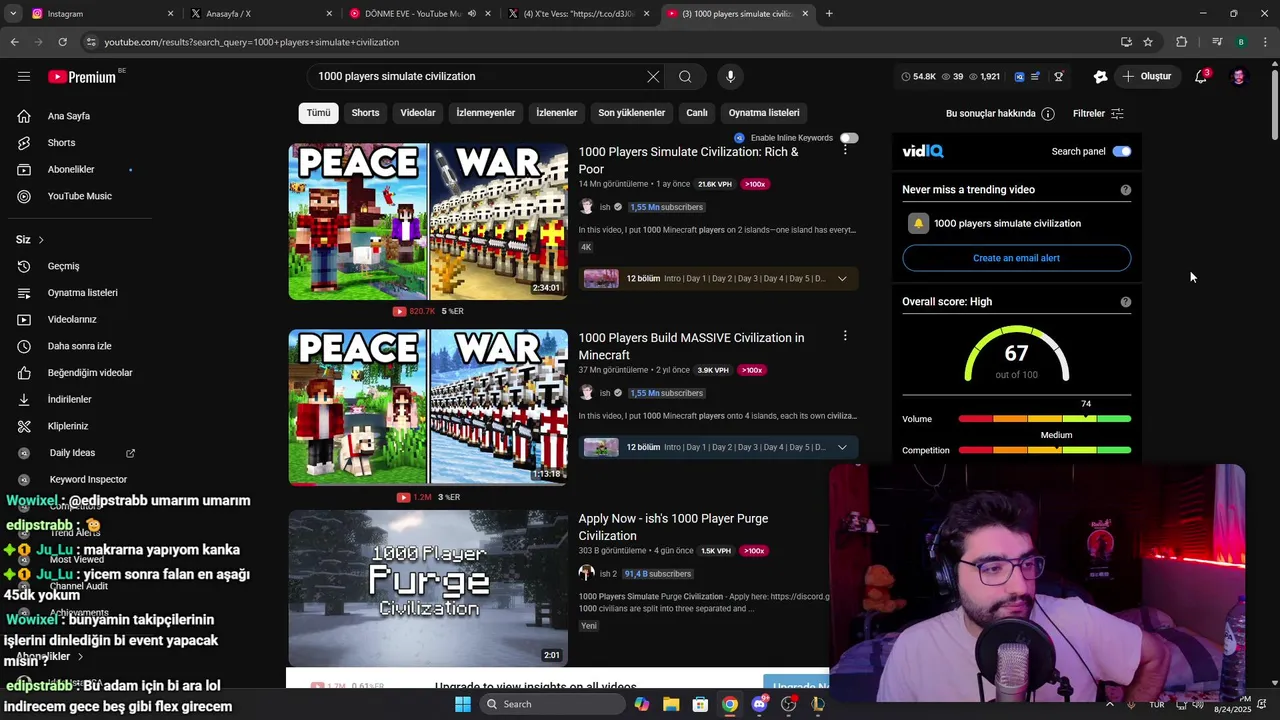Clear the search query with the X icon
Image resolution: width=1280 pixels, height=720 pixels.
pyautogui.click(x=653, y=77)
